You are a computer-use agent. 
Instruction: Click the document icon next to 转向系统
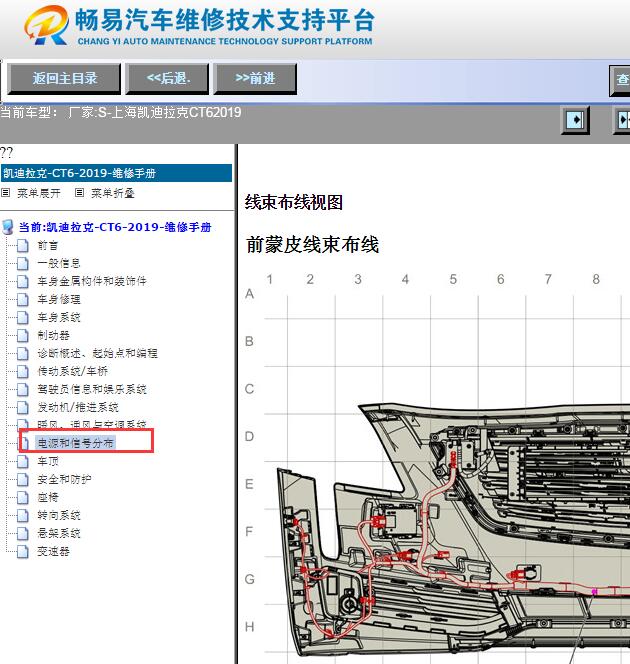pyautogui.click(x=22, y=515)
